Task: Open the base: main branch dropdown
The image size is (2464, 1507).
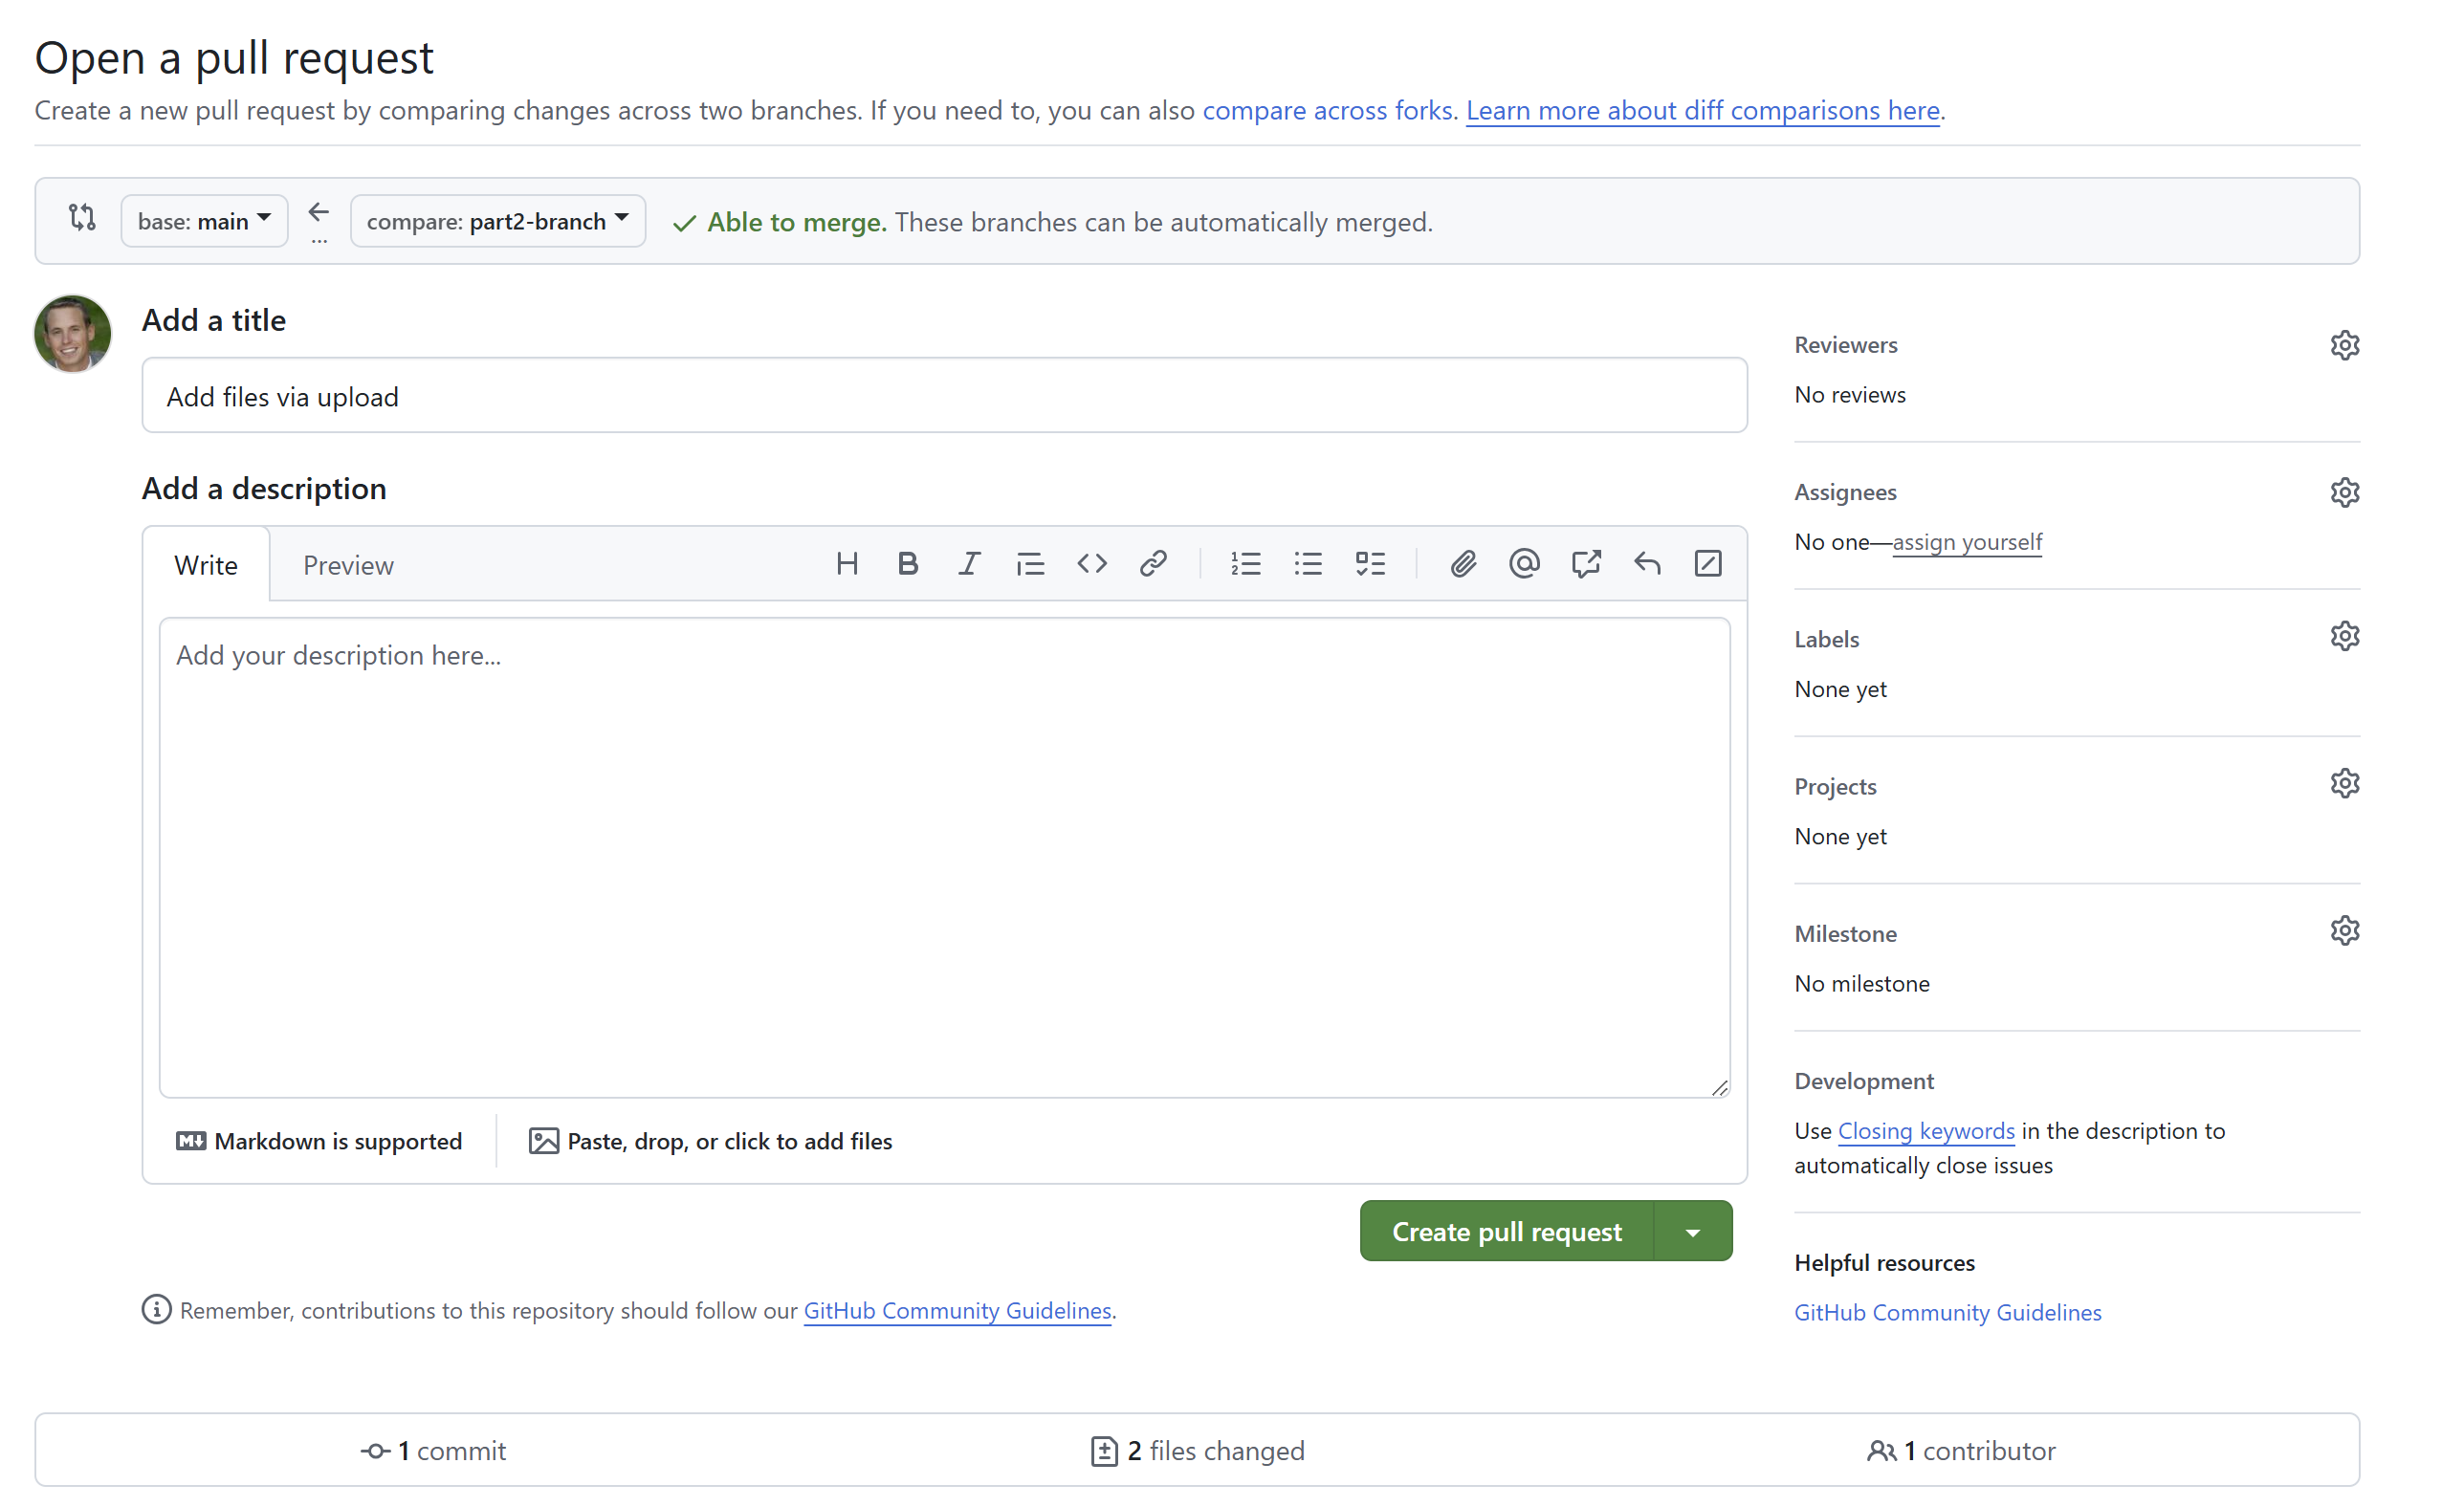Action: coord(204,221)
